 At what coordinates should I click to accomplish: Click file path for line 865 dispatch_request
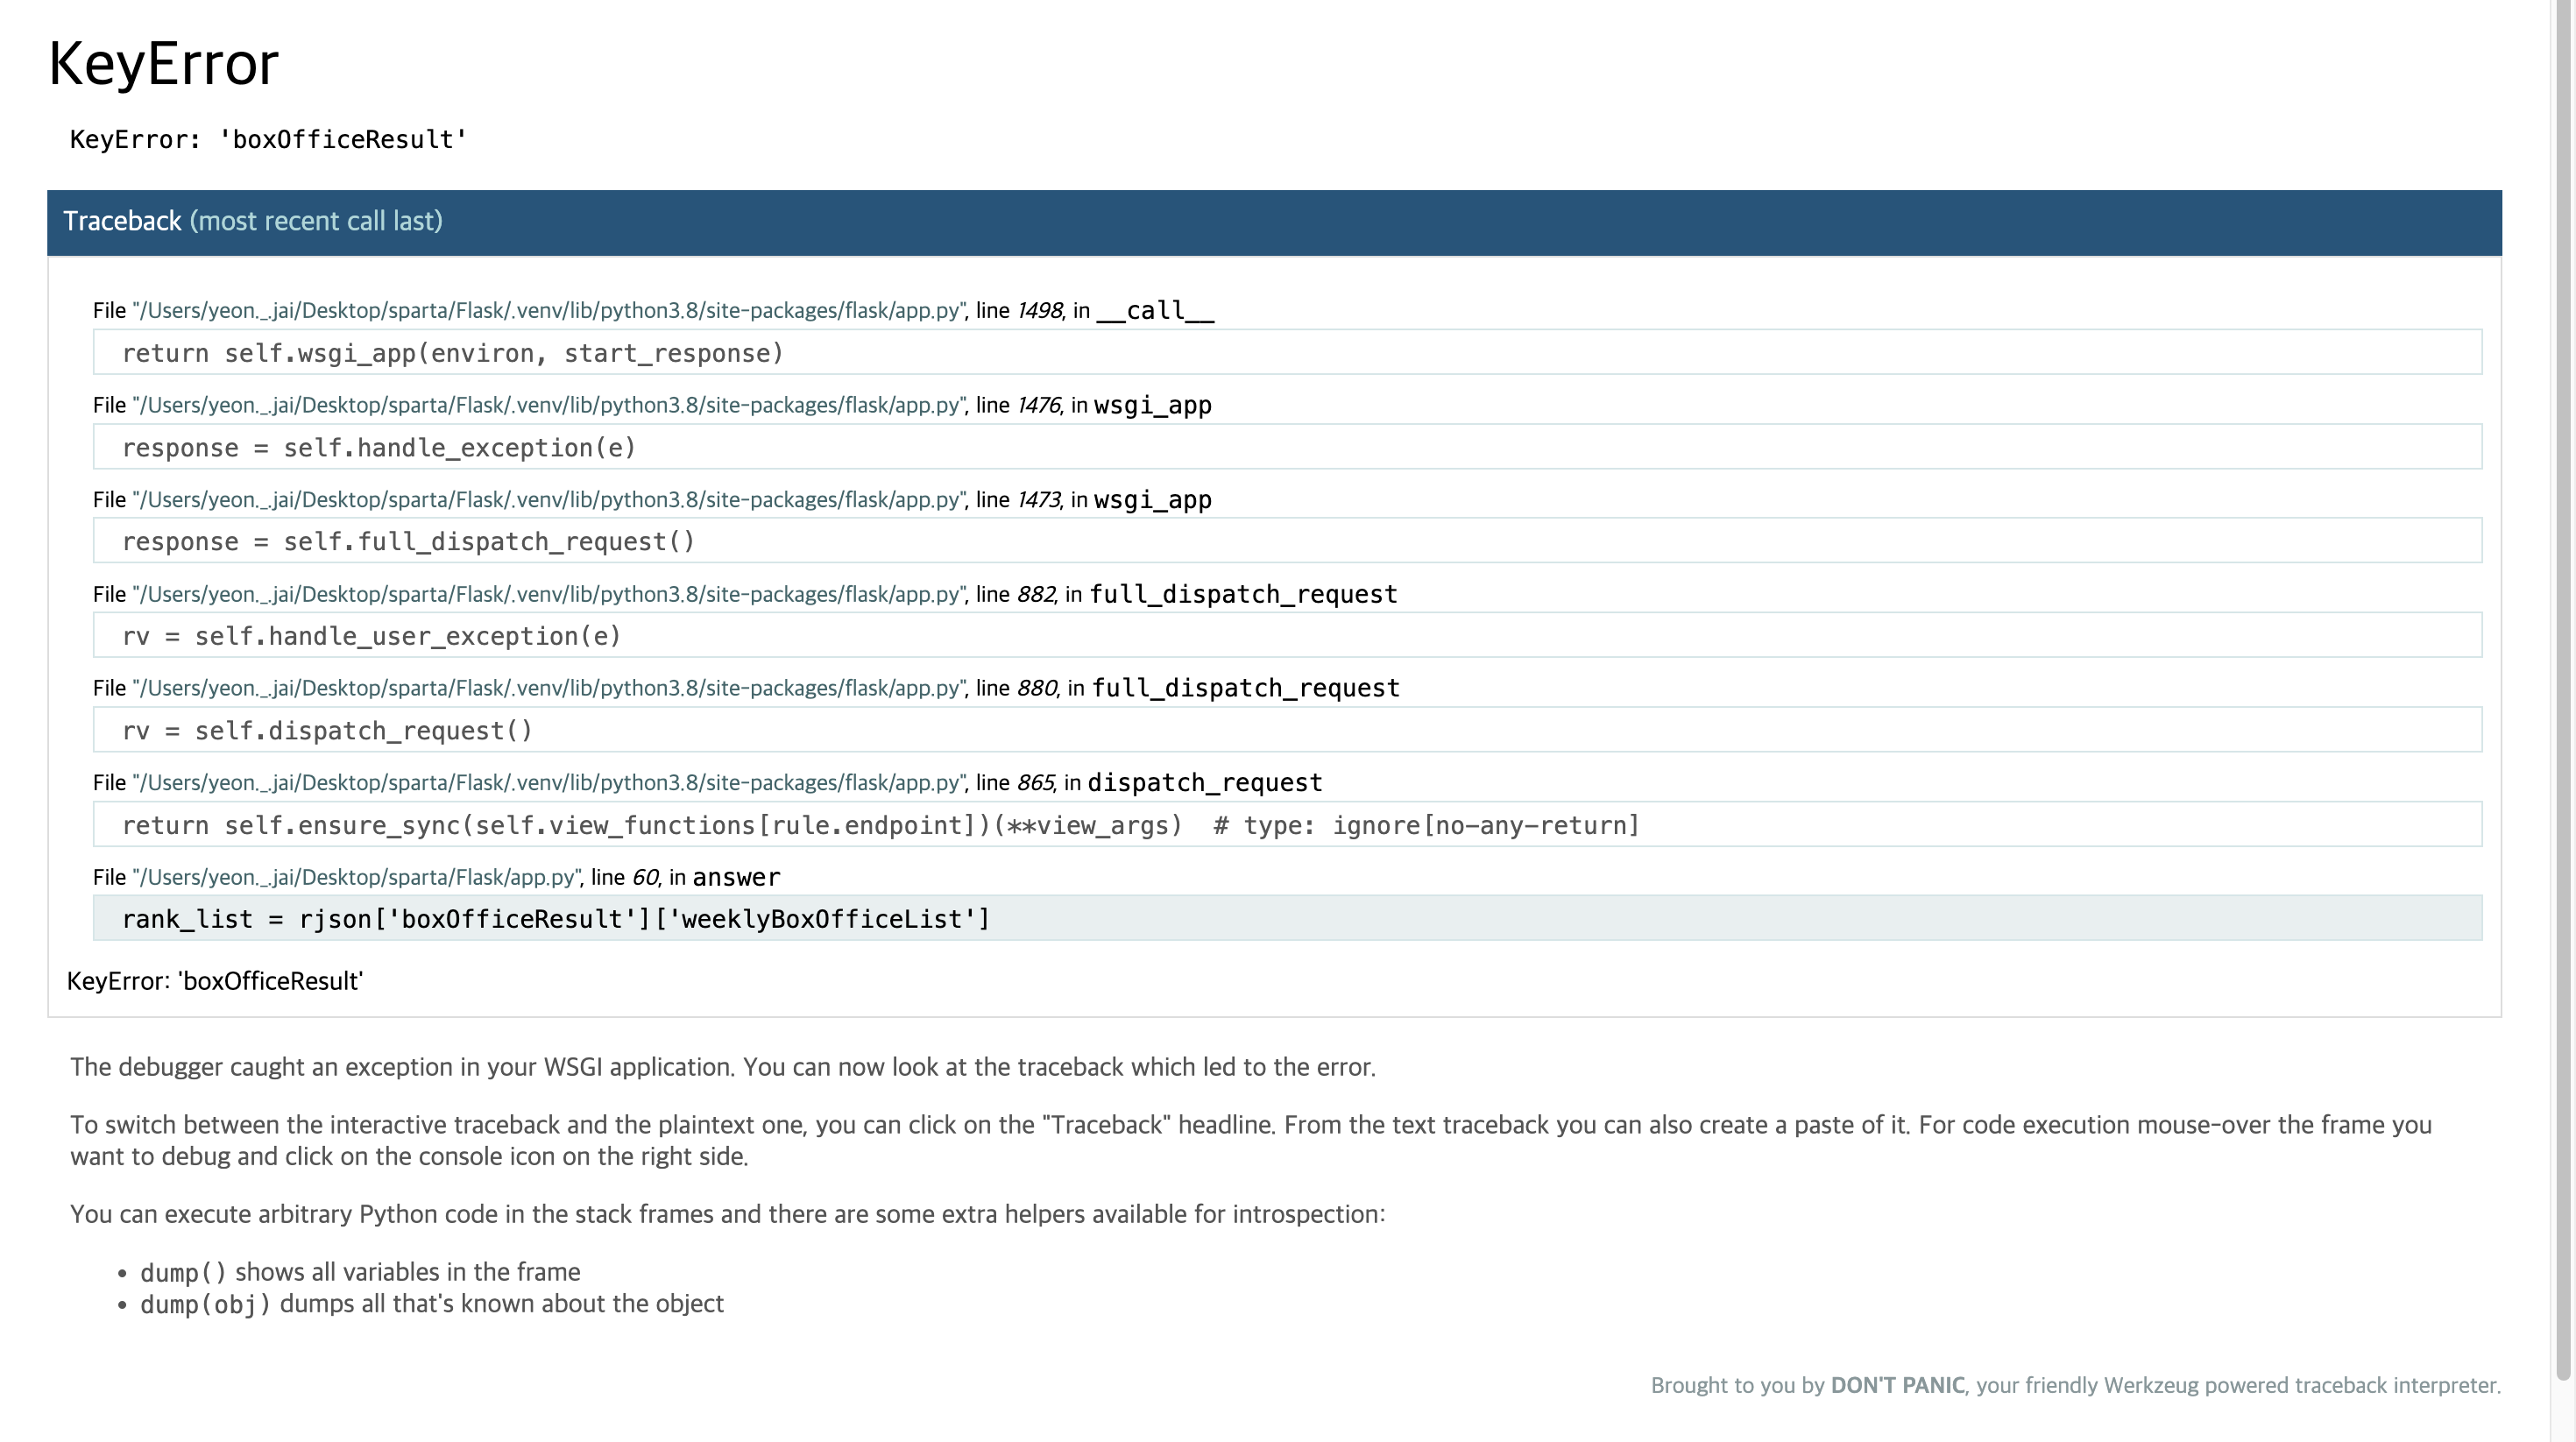click(548, 783)
